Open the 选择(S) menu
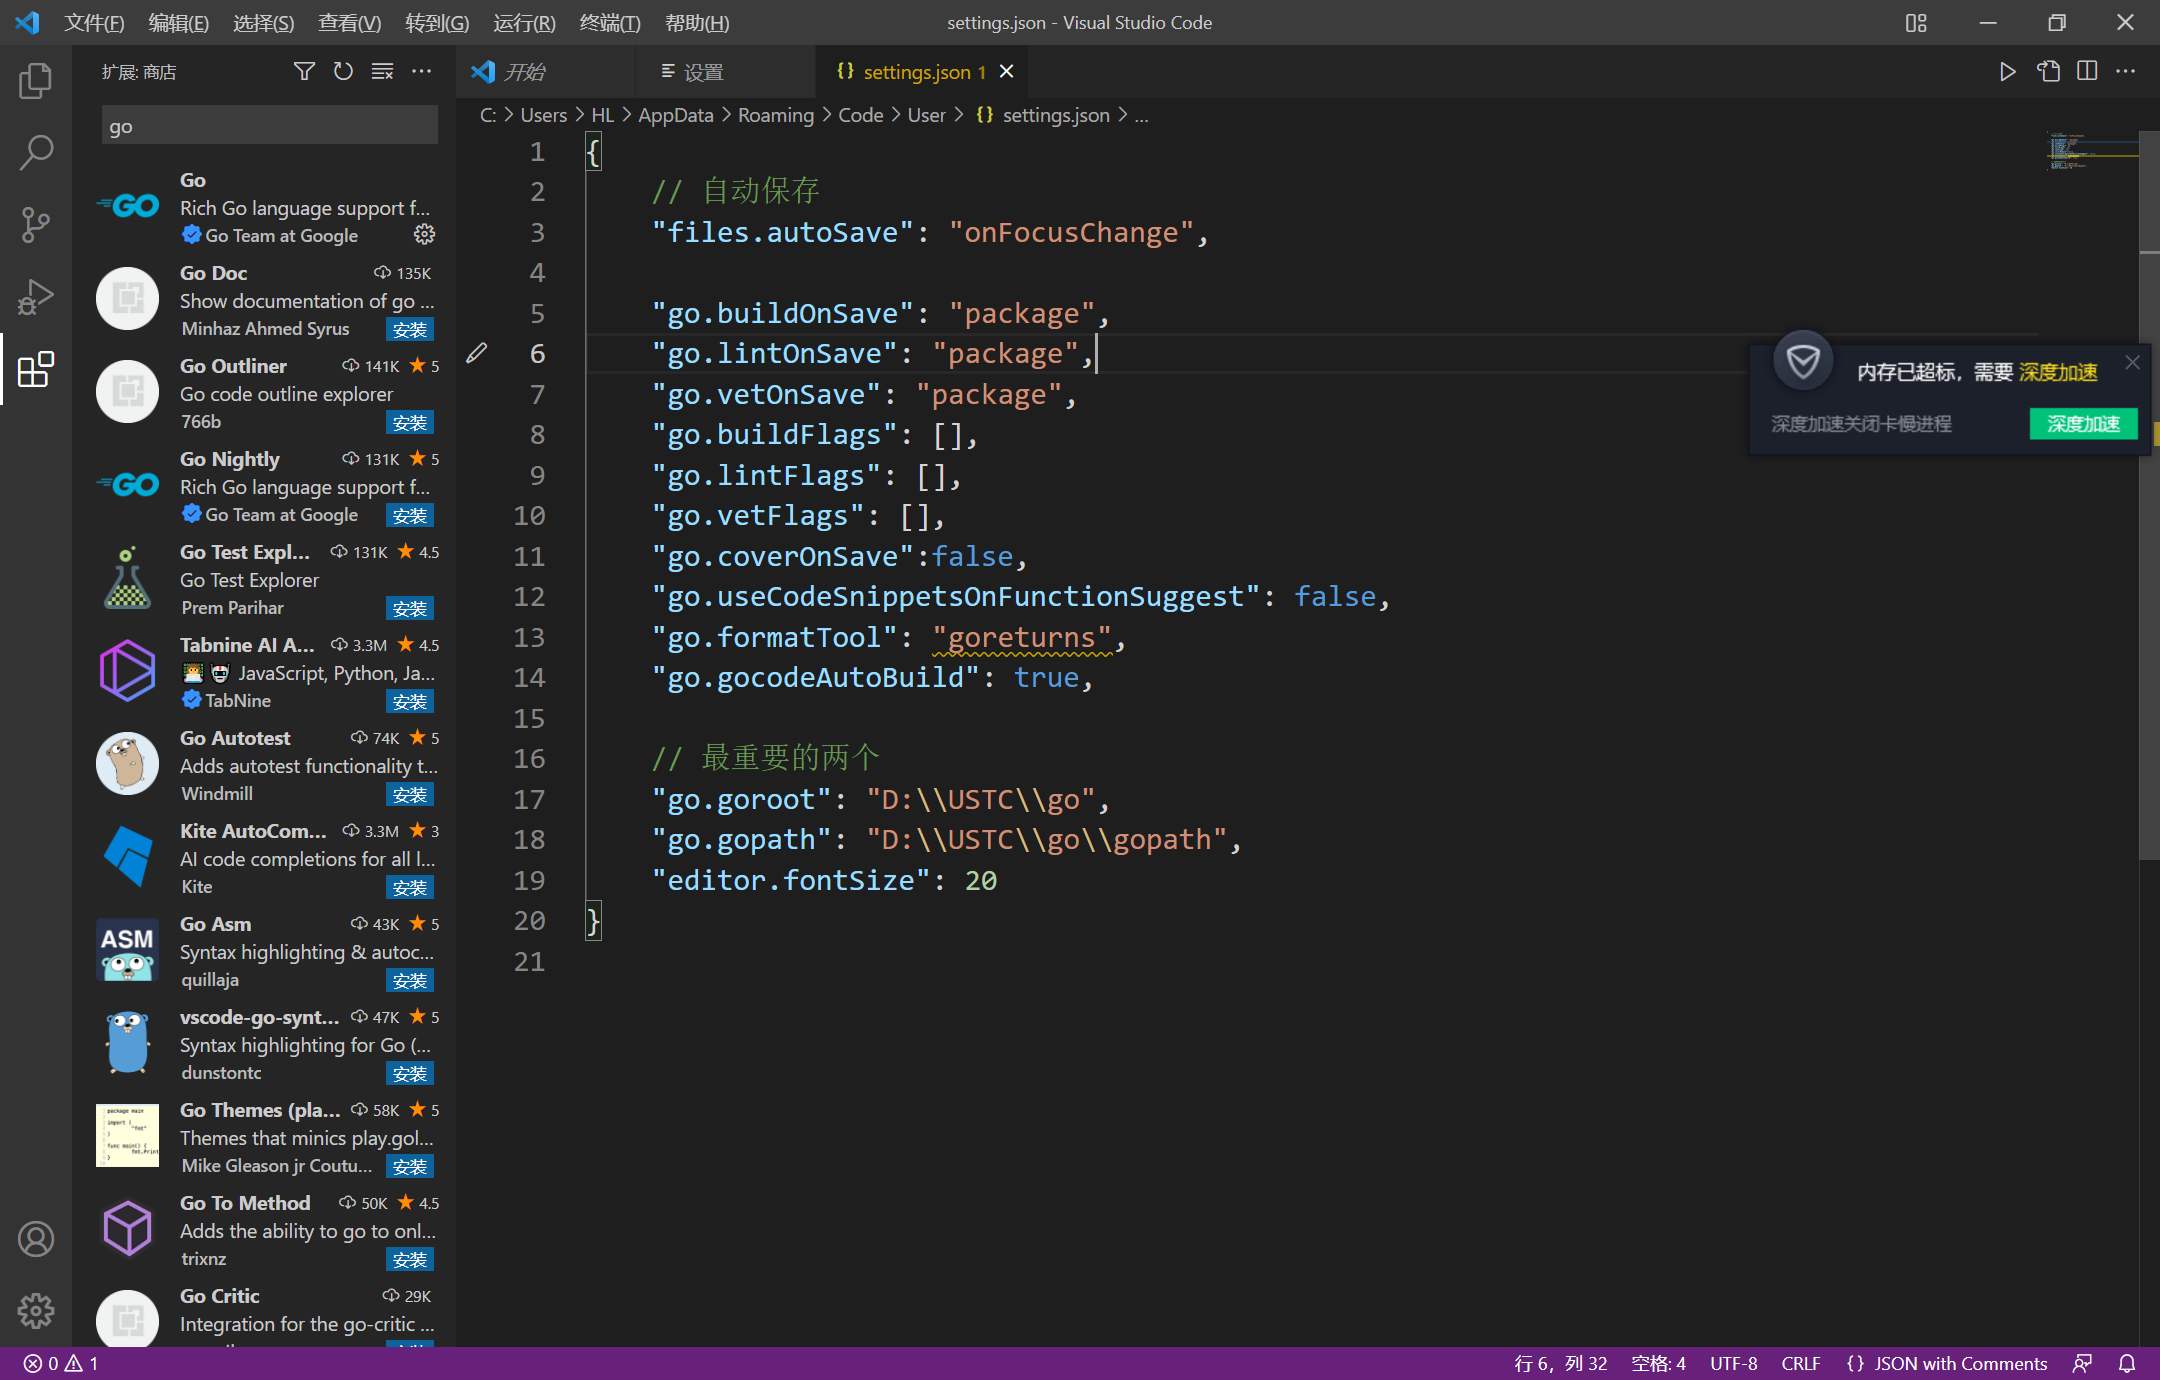This screenshot has height=1380, width=2160. 264,23
